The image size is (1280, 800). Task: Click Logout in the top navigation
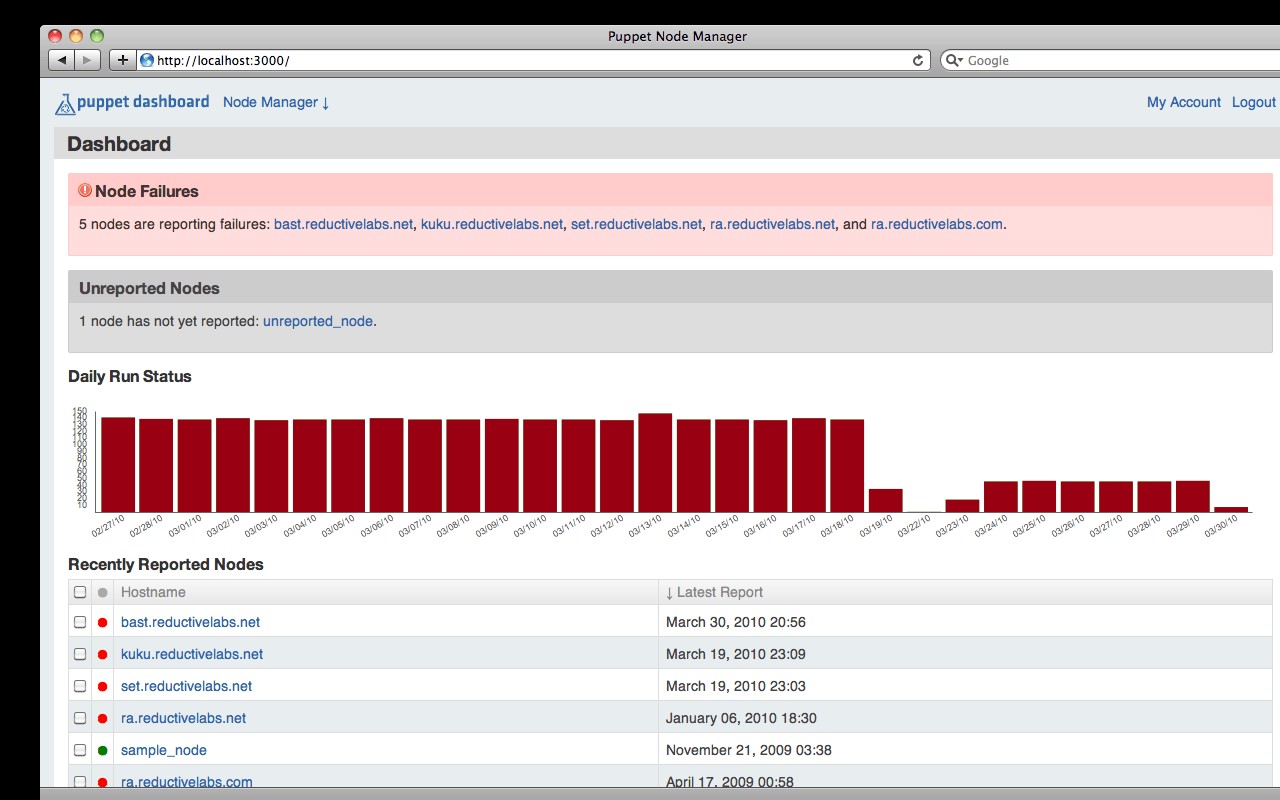[1253, 102]
